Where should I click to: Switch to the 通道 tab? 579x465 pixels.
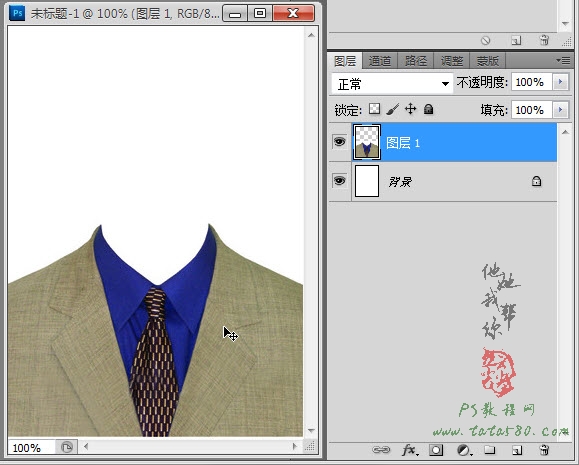click(380, 61)
